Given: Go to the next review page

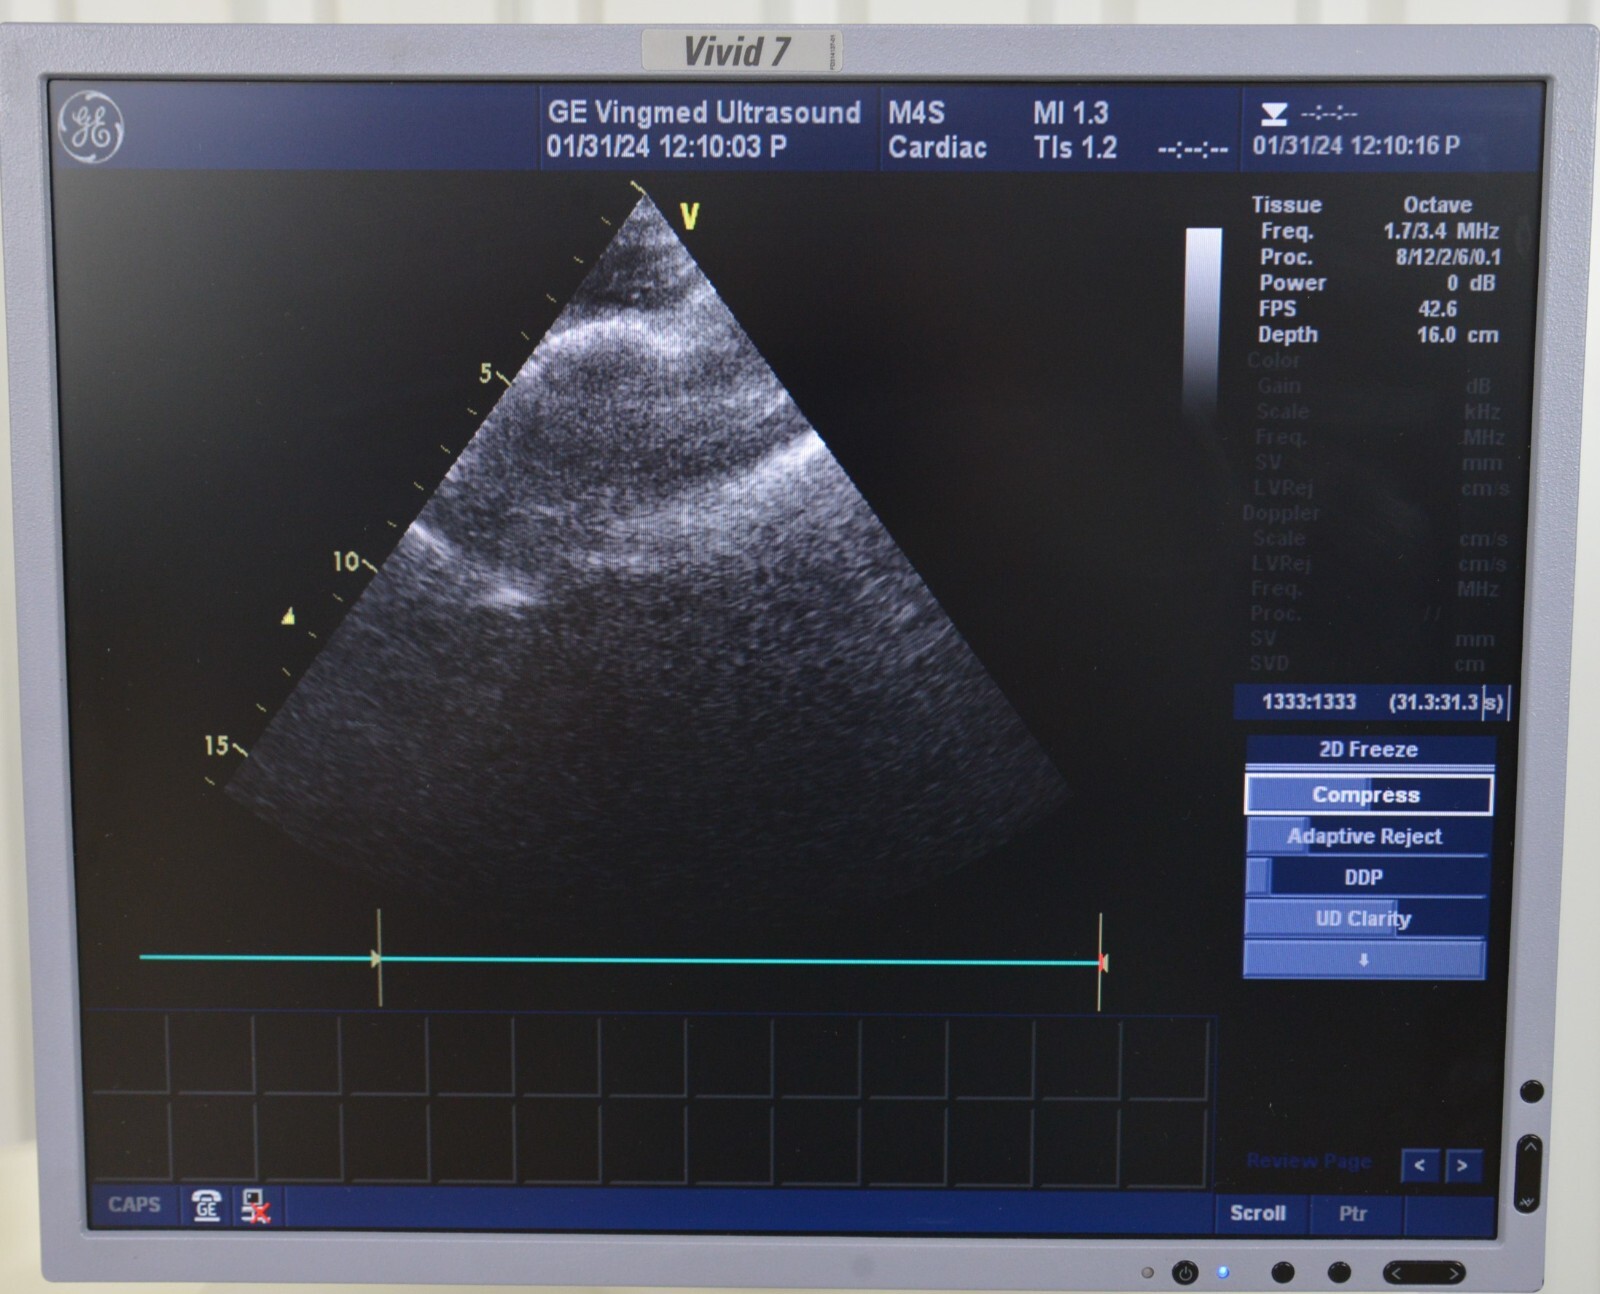Looking at the screenshot, I should (1462, 1165).
